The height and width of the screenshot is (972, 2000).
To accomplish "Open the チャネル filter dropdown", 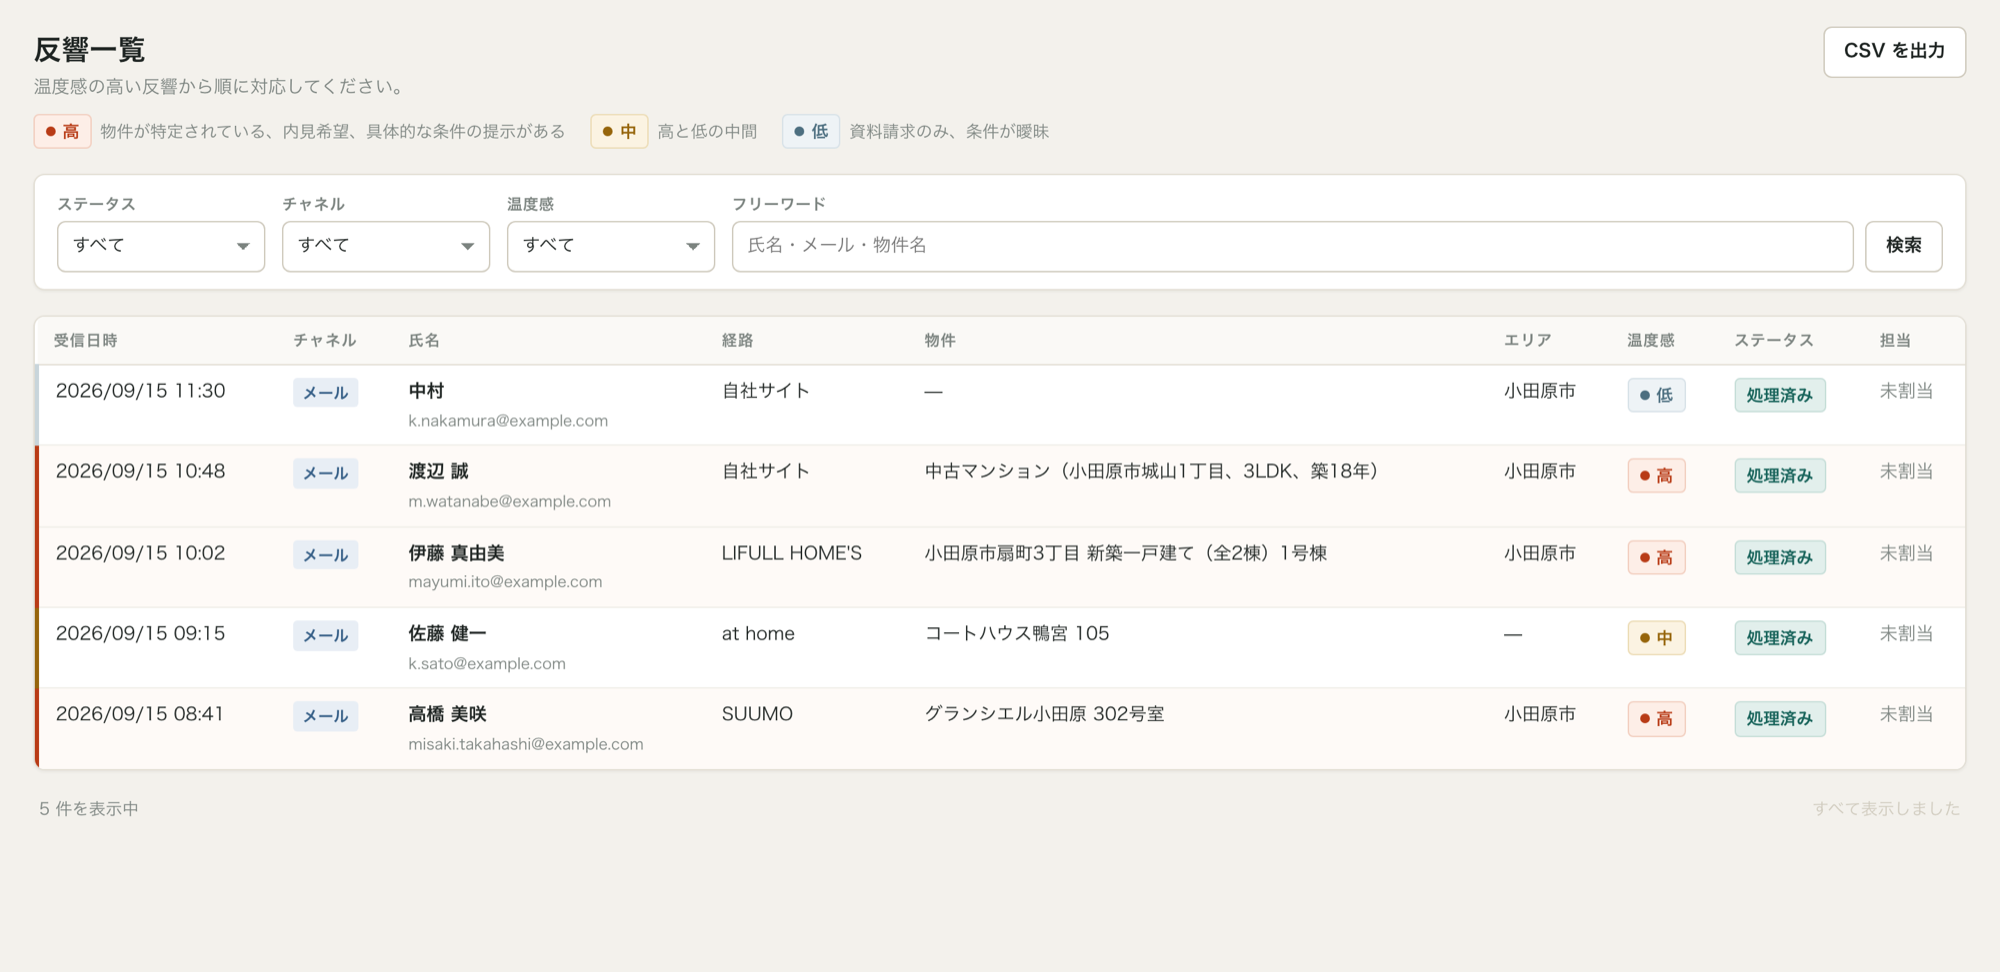I will pos(386,246).
